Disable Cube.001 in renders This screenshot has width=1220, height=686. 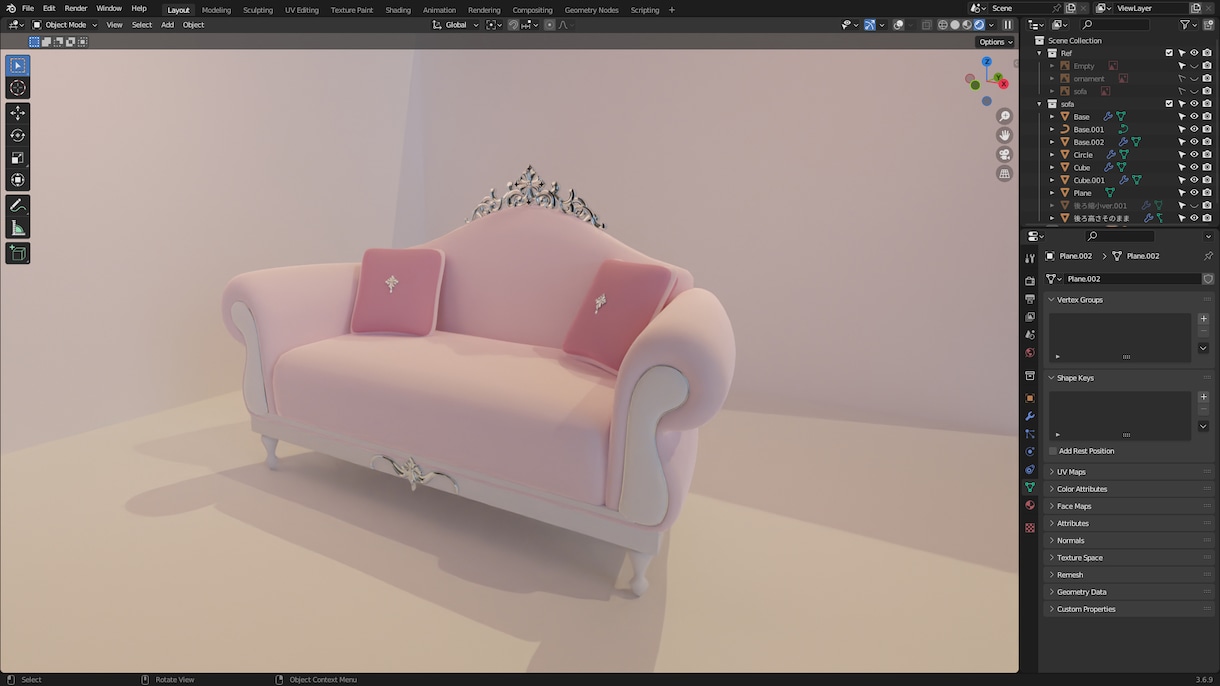[x=1207, y=180]
